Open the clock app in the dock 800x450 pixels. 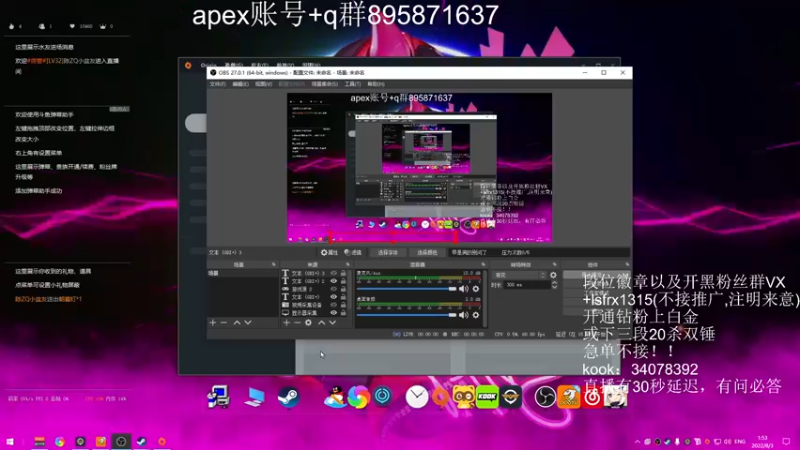pos(417,397)
